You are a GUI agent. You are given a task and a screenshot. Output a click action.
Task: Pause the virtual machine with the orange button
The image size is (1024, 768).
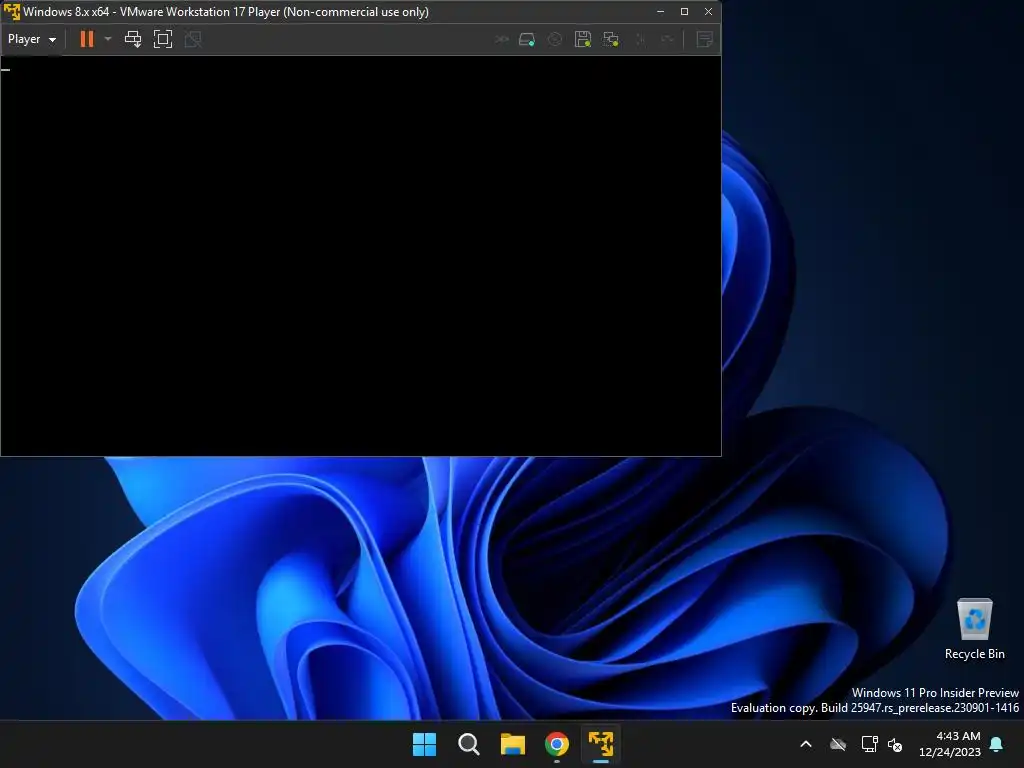(x=87, y=39)
